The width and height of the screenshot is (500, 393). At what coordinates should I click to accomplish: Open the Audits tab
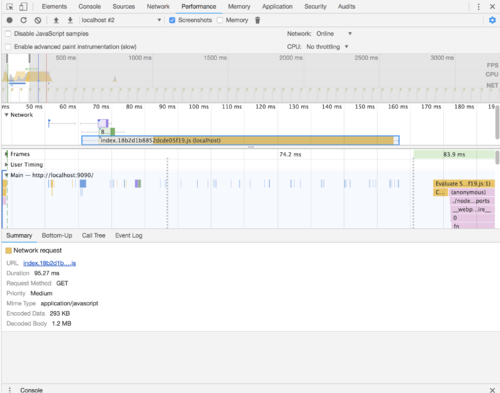[x=347, y=7]
